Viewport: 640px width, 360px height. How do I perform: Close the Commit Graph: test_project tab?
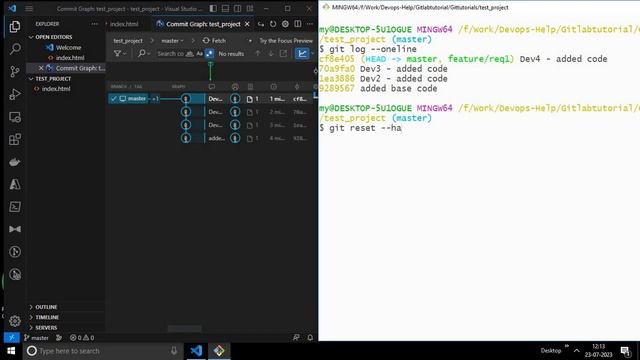pyautogui.click(x=247, y=24)
